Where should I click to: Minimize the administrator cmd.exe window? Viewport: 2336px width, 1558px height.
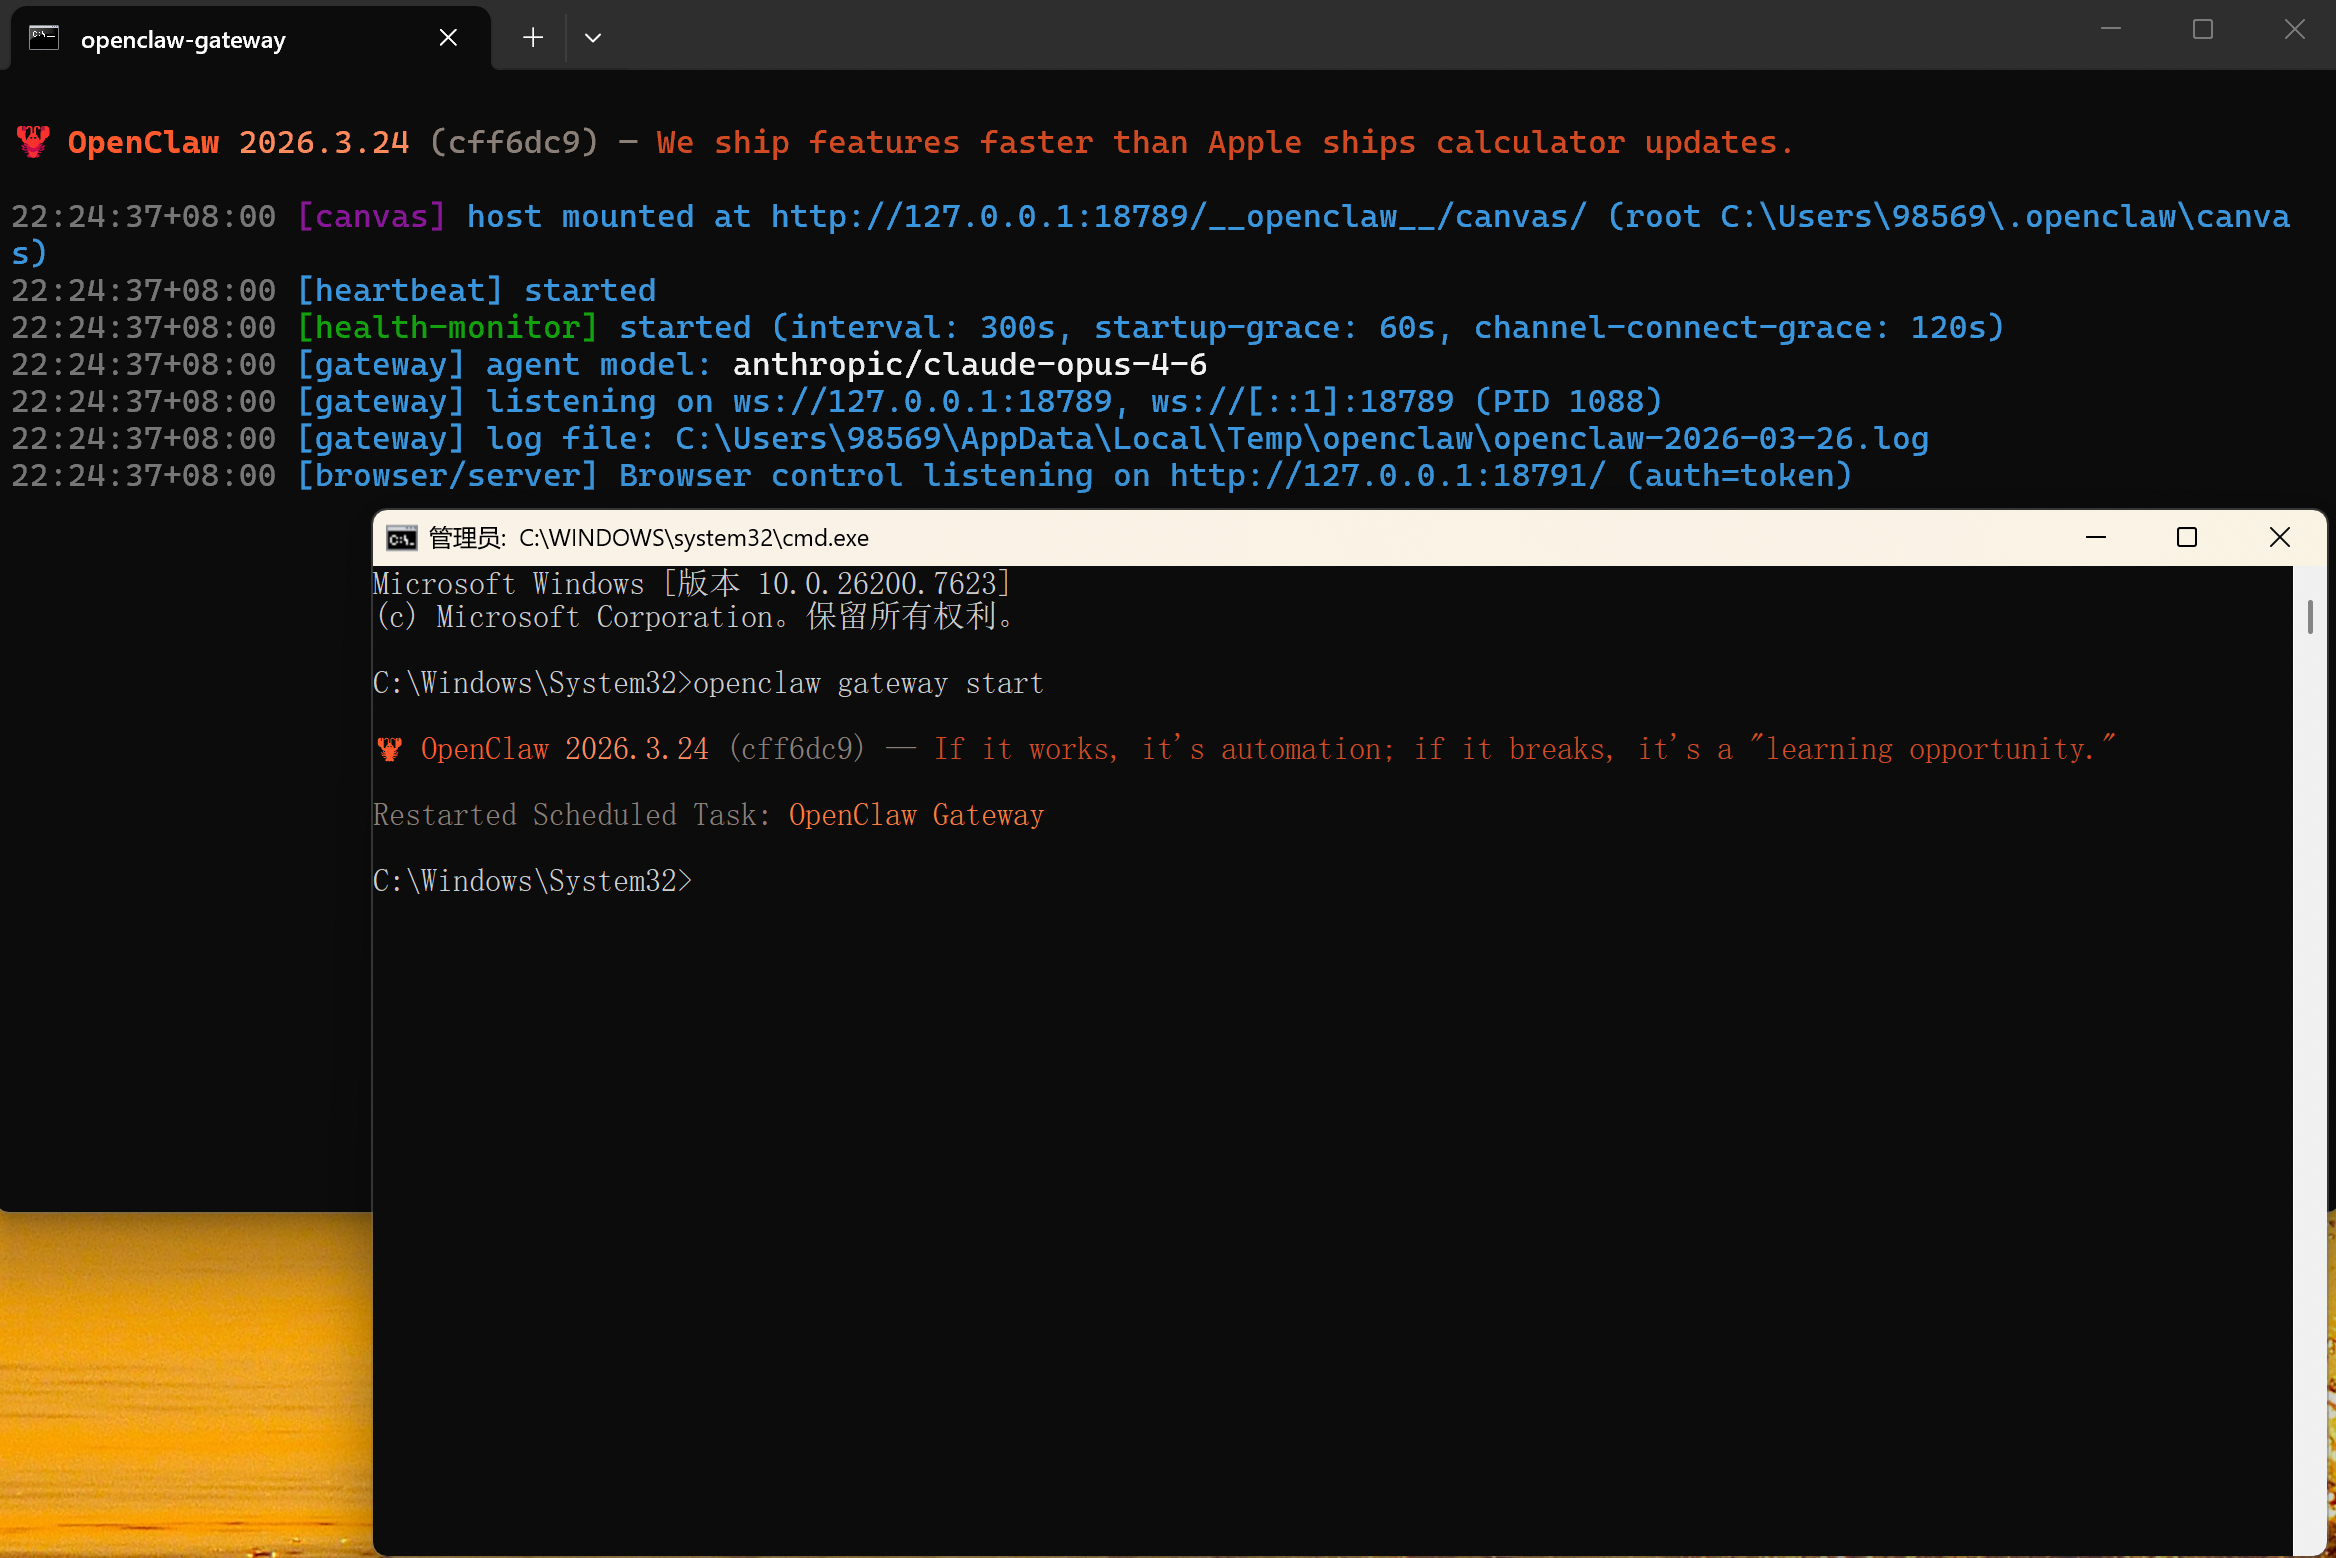[2096, 538]
